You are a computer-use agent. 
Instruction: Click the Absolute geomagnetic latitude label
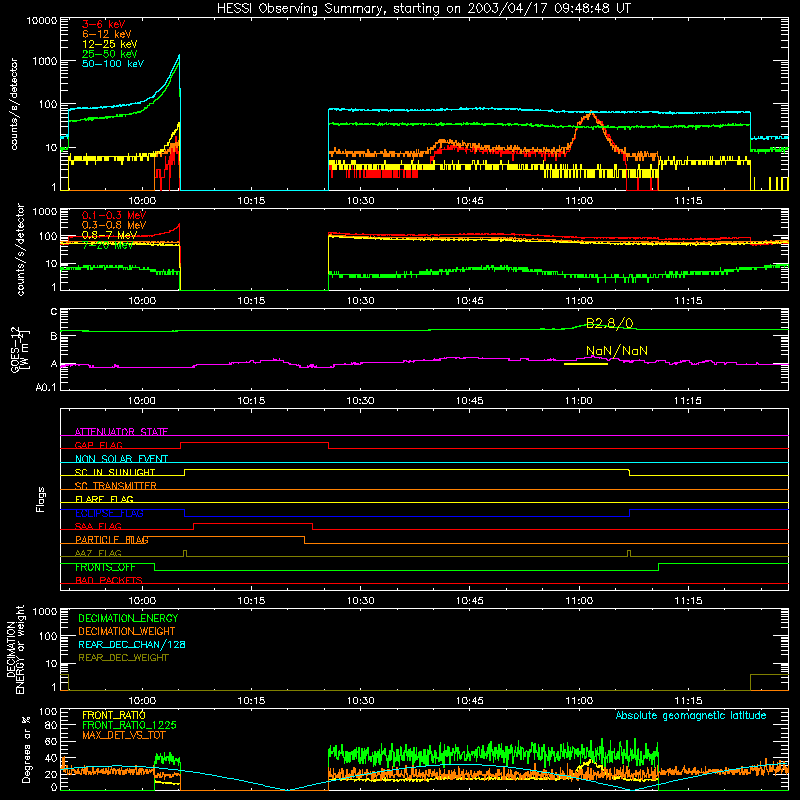pyautogui.click(x=691, y=716)
